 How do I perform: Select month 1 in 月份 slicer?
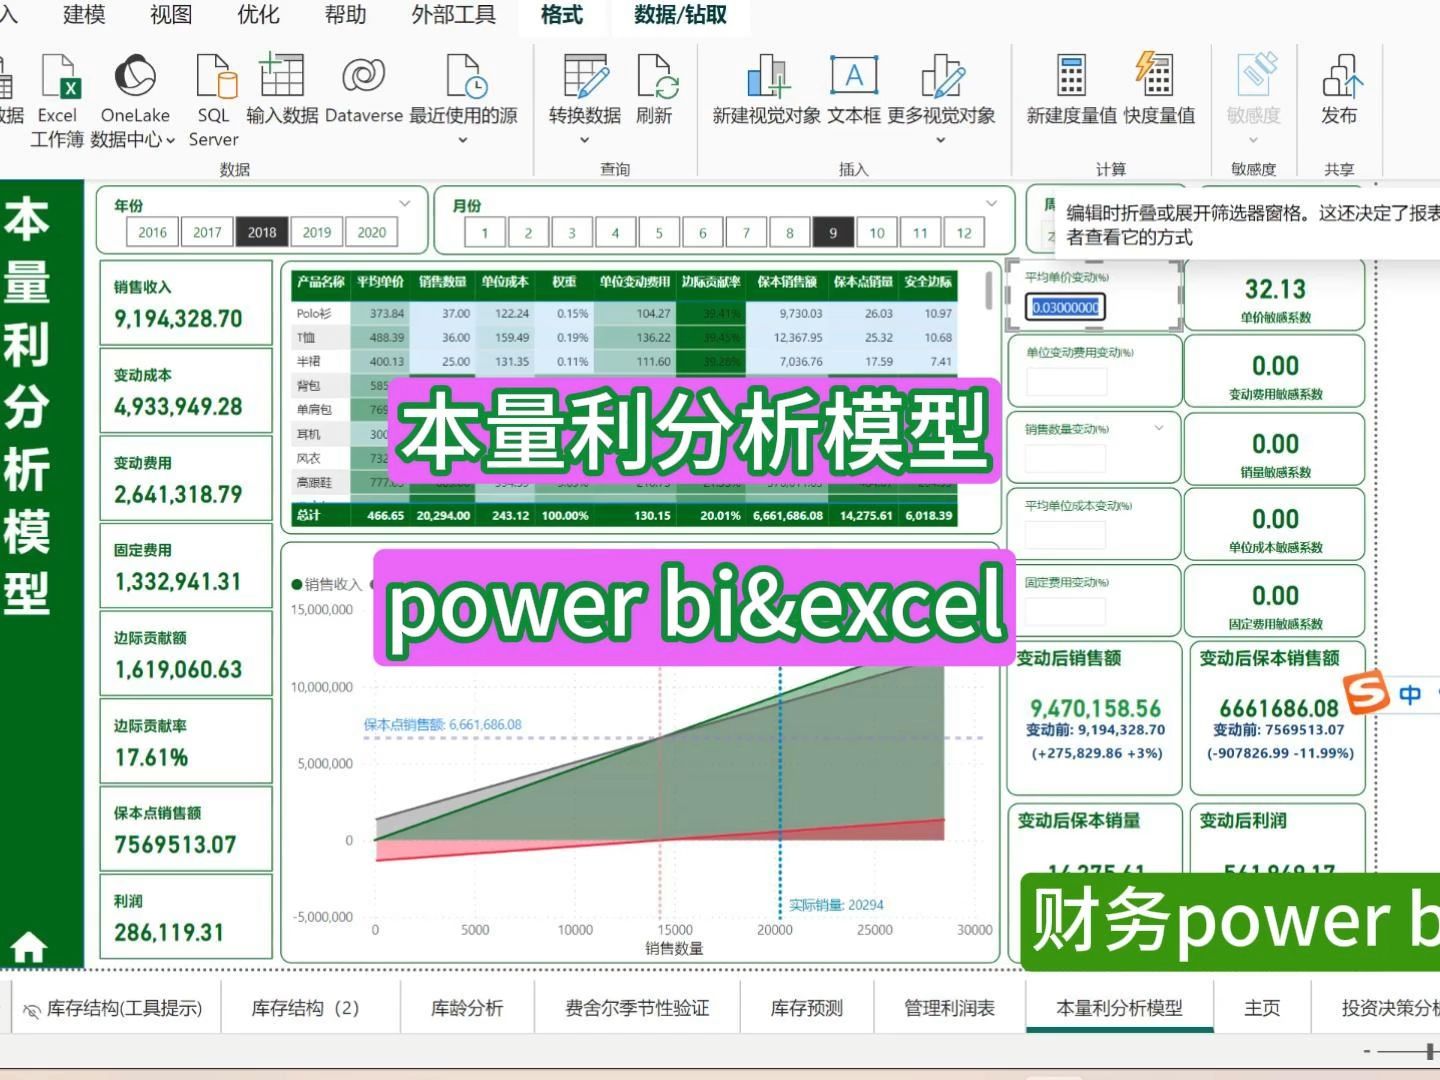[485, 233]
